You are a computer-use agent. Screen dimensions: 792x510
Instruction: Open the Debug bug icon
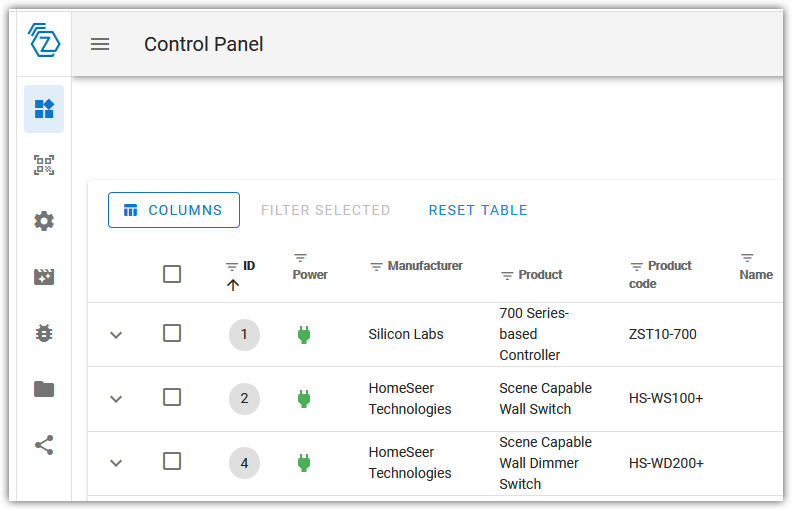tap(44, 333)
